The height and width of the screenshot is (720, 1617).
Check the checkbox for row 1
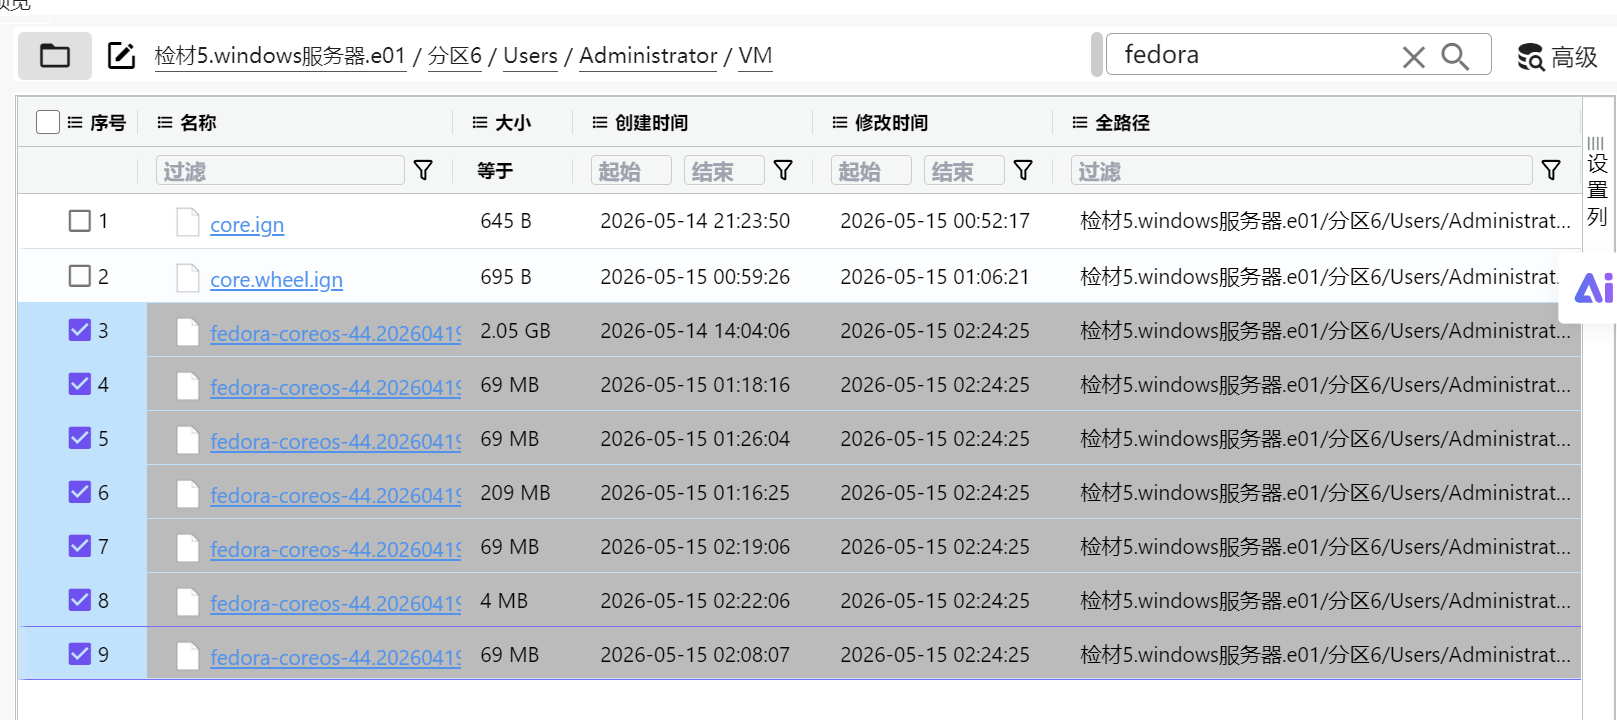80,221
